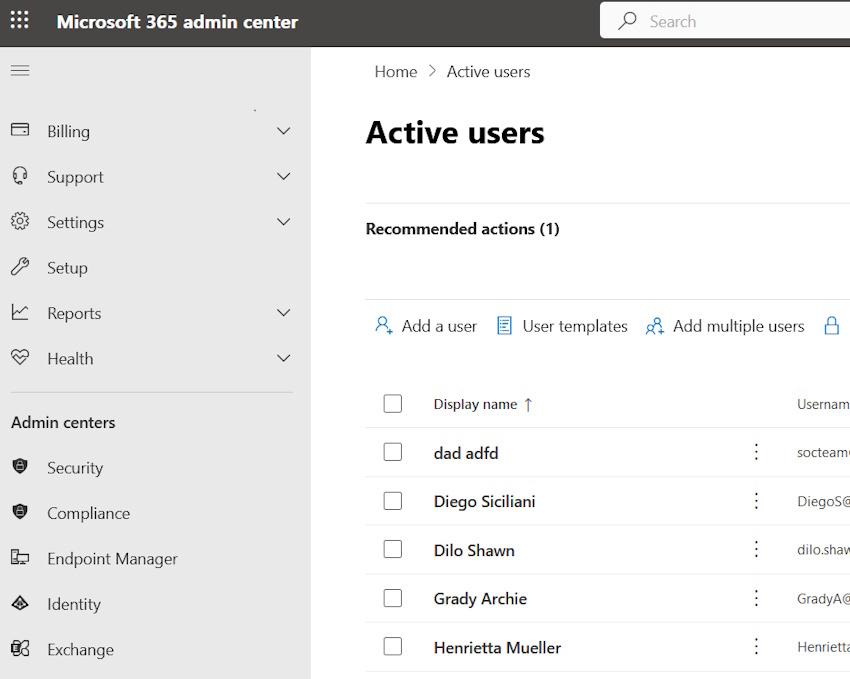Expand the Billing section

coord(283,131)
